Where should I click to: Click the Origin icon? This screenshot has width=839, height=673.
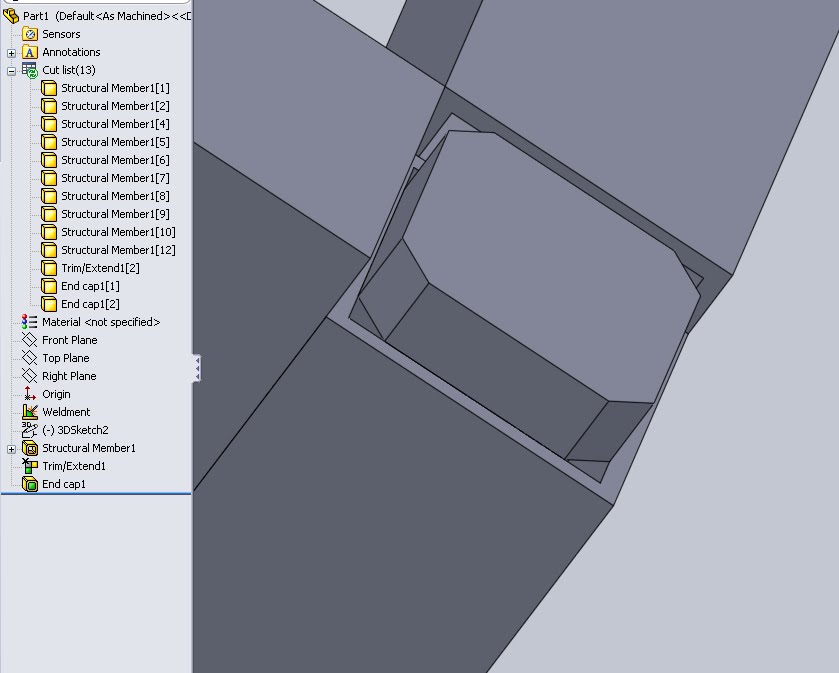pyautogui.click(x=29, y=394)
